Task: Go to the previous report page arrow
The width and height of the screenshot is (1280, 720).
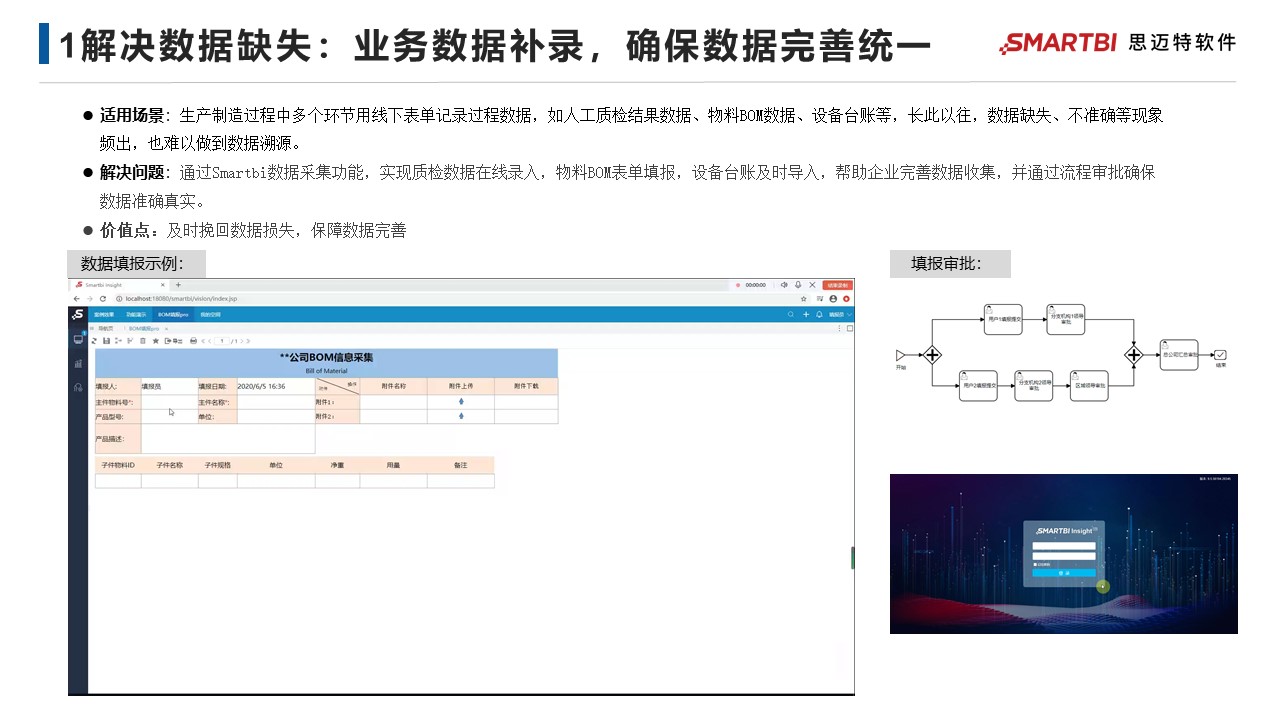Action: 210,341
